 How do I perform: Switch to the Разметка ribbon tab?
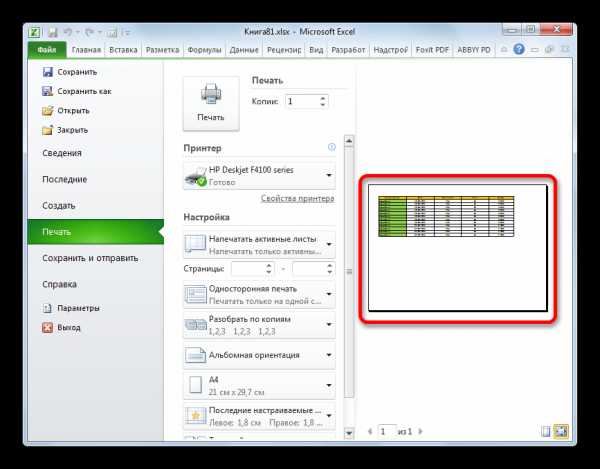pyautogui.click(x=162, y=50)
